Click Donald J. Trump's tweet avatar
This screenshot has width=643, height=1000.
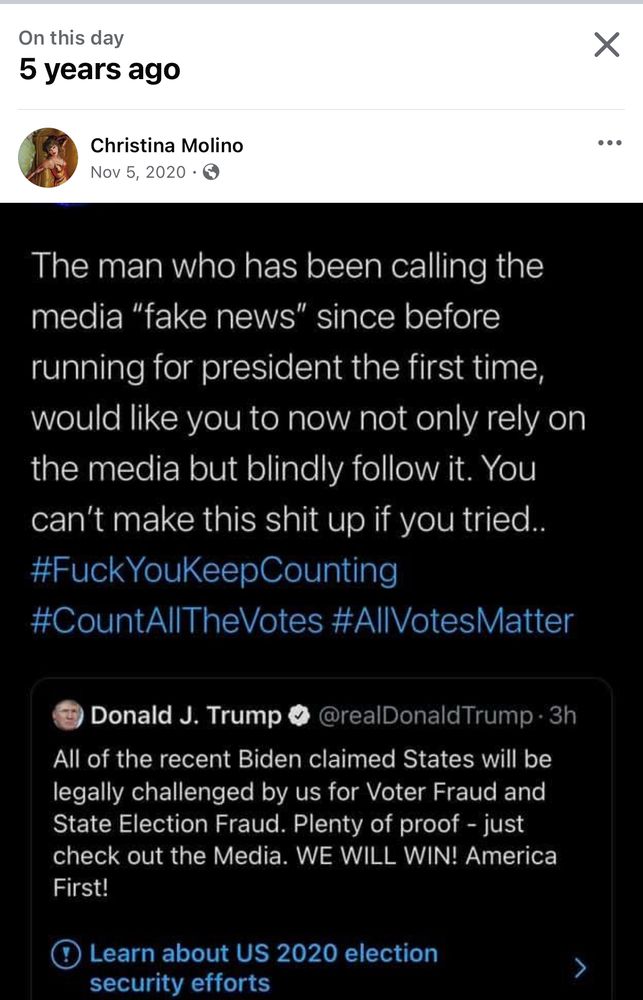[x=67, y=715]
